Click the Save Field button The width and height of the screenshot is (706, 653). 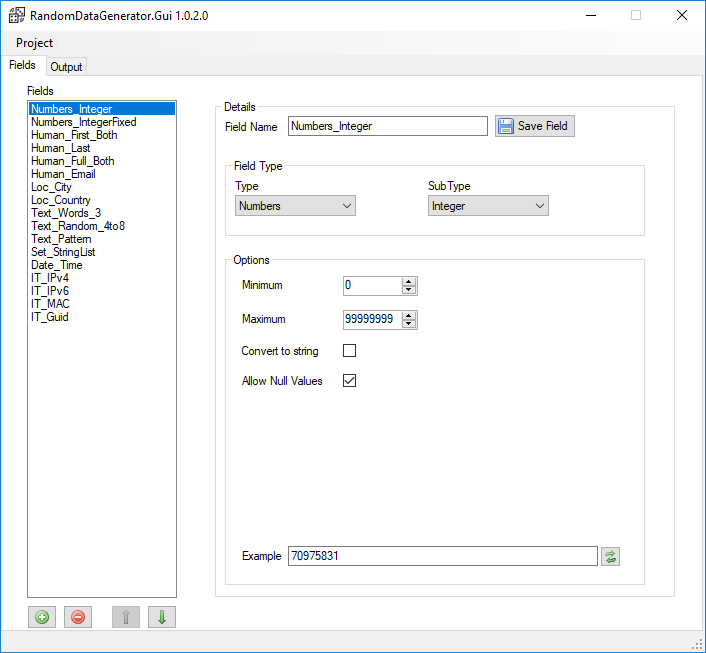point(534,126)
